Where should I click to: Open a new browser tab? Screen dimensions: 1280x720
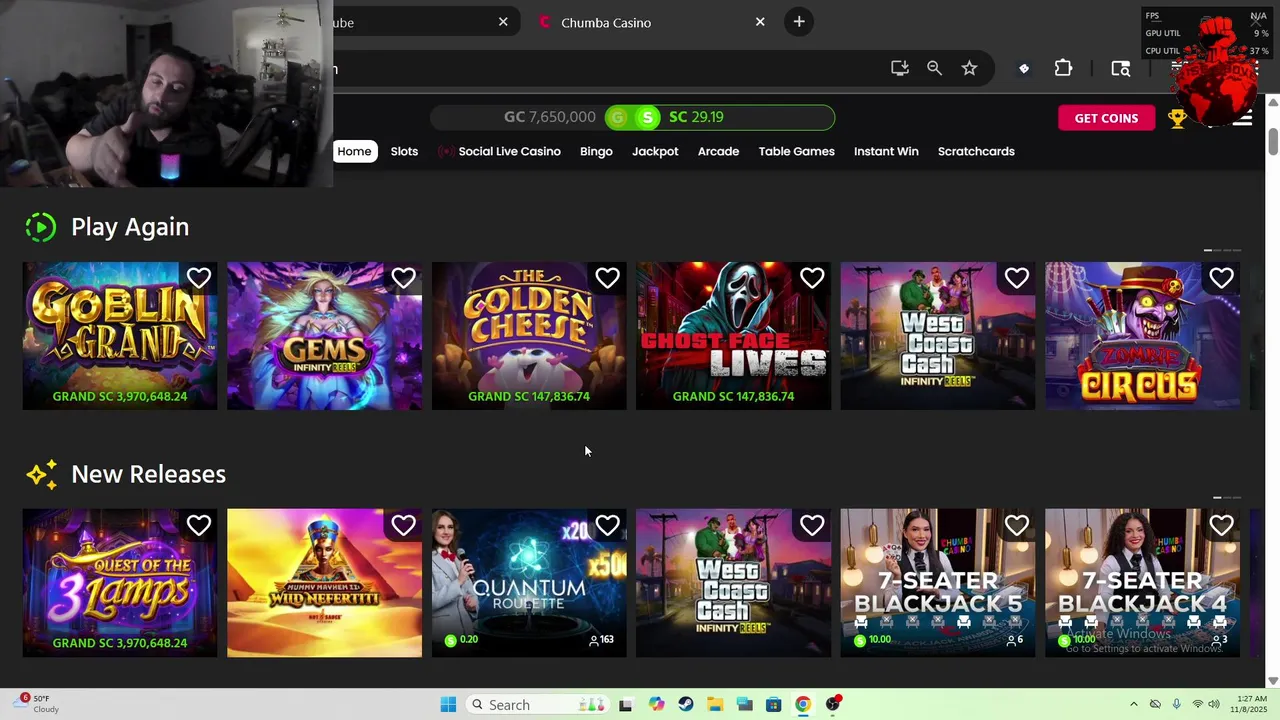[x=798, y=22]
